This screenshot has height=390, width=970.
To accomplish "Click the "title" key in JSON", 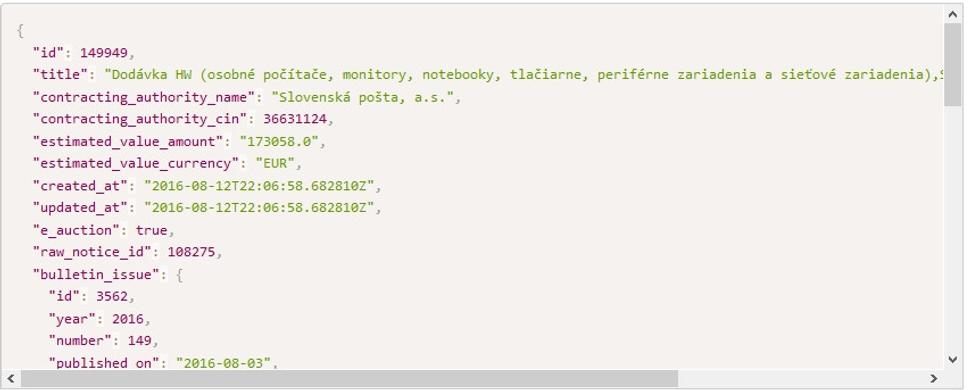I will 60,74.
